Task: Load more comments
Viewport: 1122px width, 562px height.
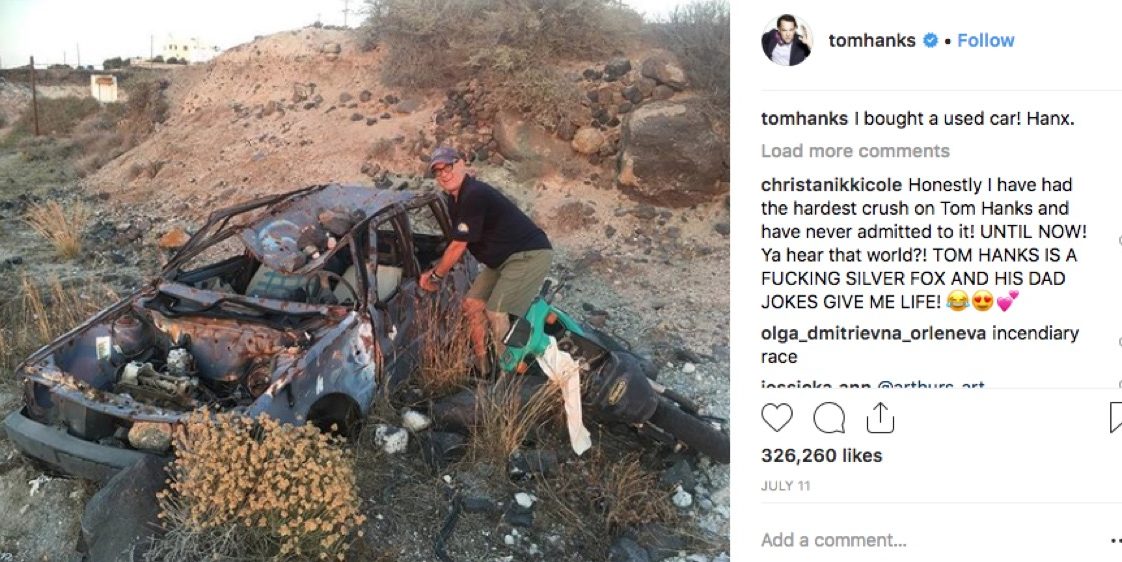Action: point(855,151)
